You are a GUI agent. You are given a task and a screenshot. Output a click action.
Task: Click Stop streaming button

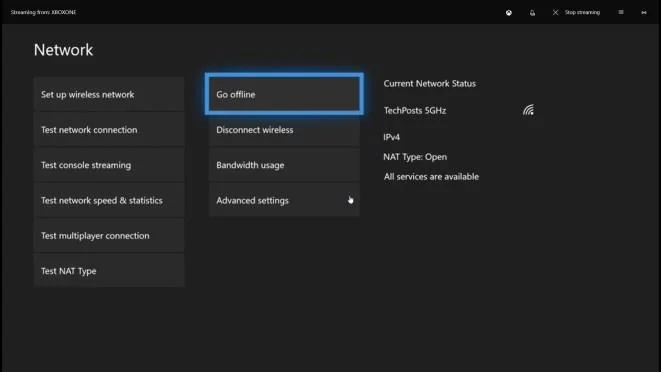(576, 13)
